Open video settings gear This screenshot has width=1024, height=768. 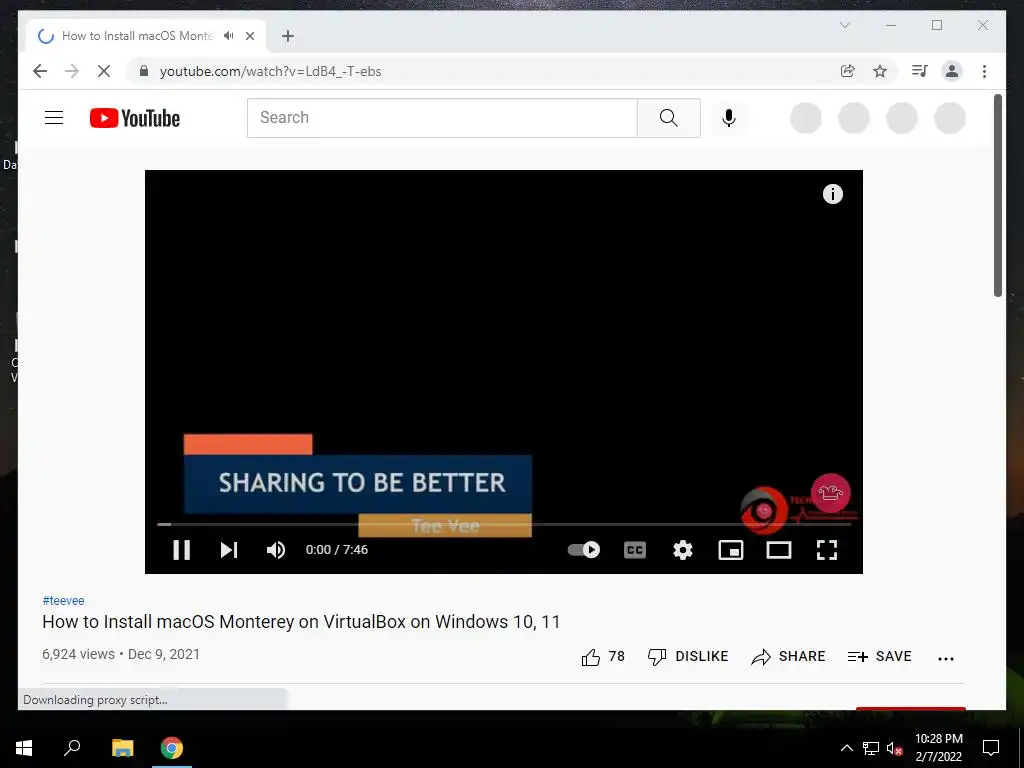point(682,550)
